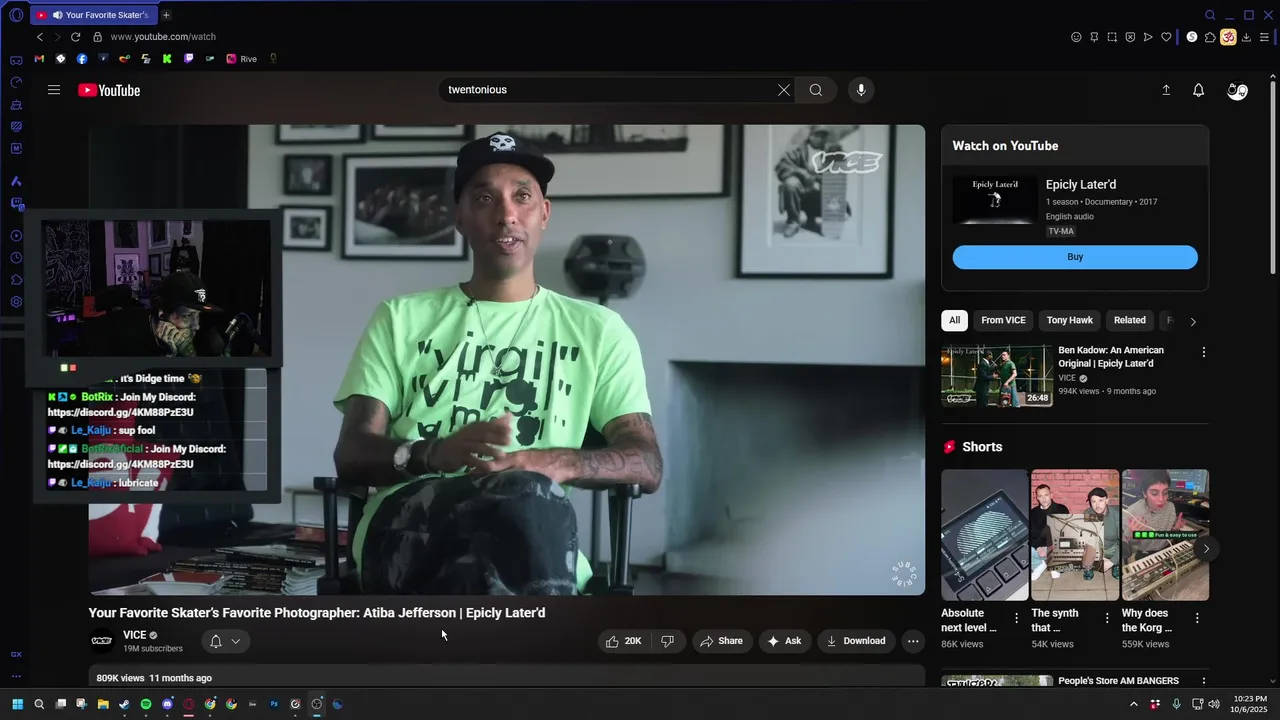Viewport: 1280px width, 720px height.
Task: Open YouTube notifications bell in header
Action: [1198, 90]
